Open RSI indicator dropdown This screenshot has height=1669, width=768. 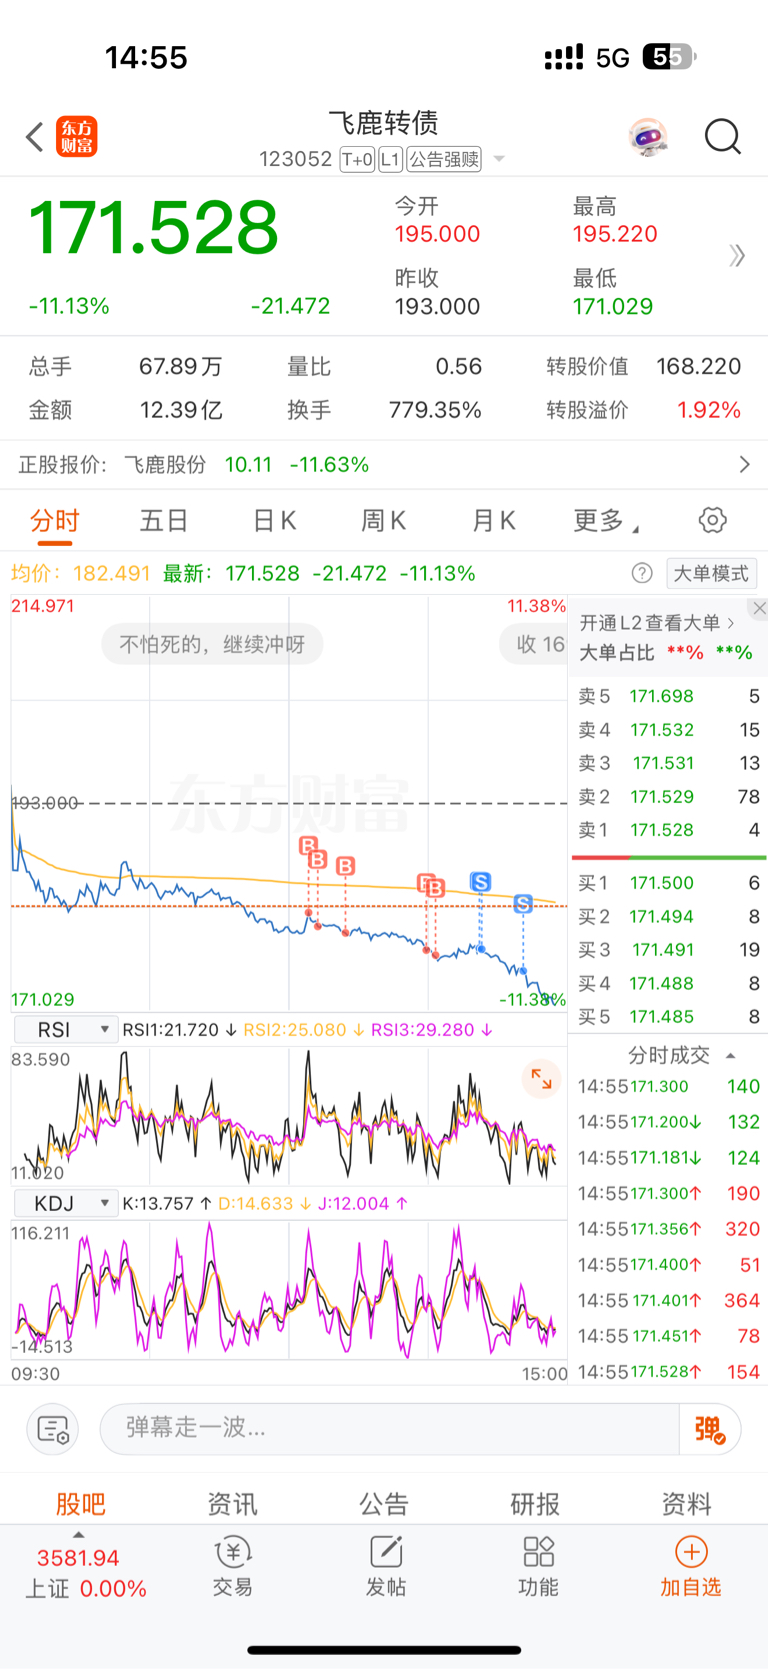[x=65, y=1030]
